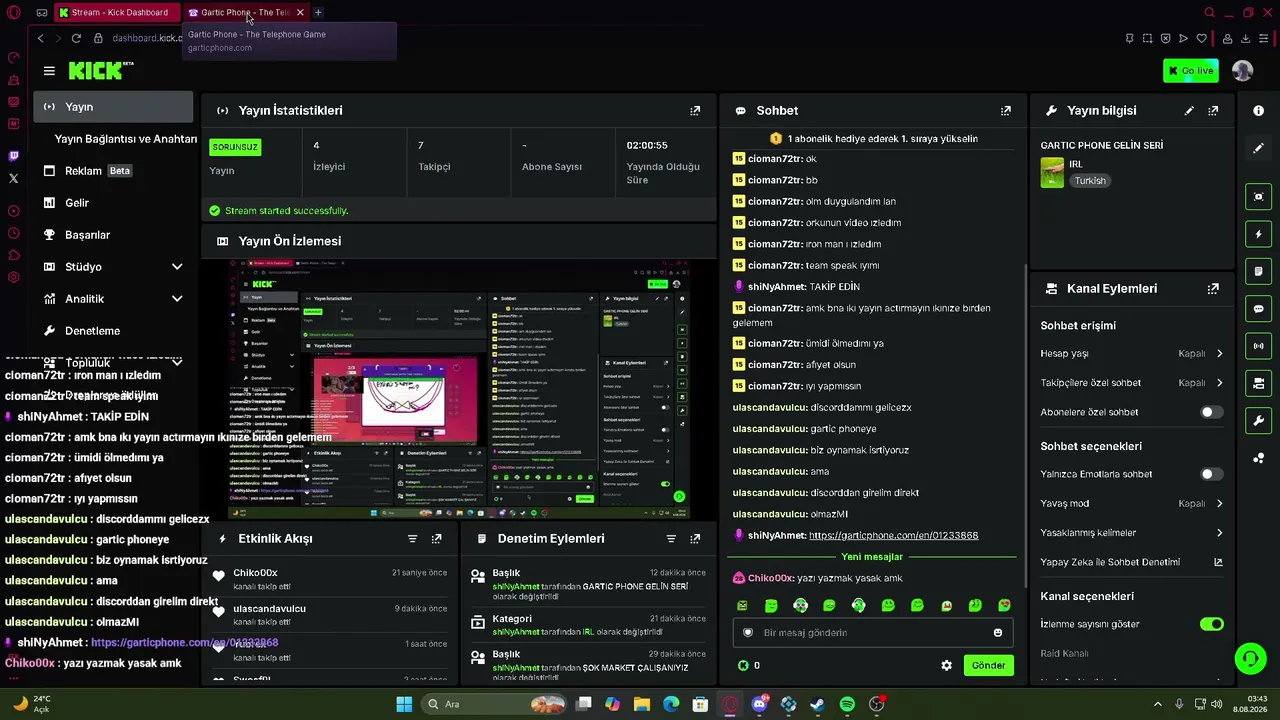The image size is (1280, 720).
Task: Open Denetleme menu item
Action: pos(113,331)
